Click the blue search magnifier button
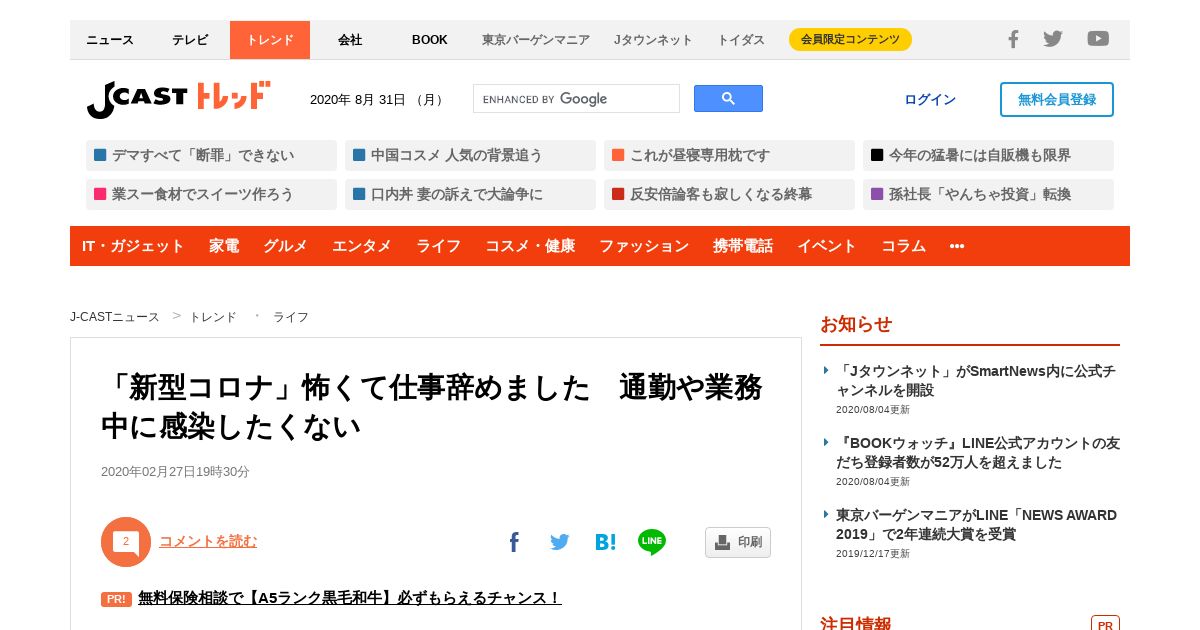The width and height of the screenshot is (1200, 630). pos(728,99)
